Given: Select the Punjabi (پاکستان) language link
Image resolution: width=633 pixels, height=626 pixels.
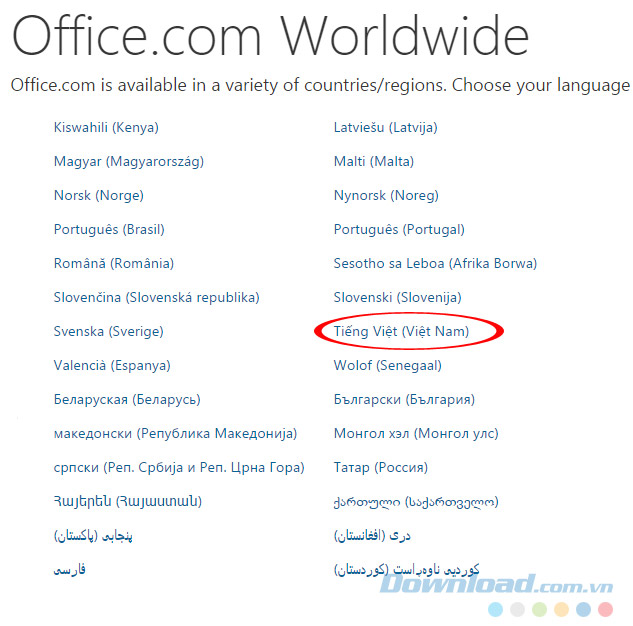Looking at the screenshot, I should click(93, 536).
